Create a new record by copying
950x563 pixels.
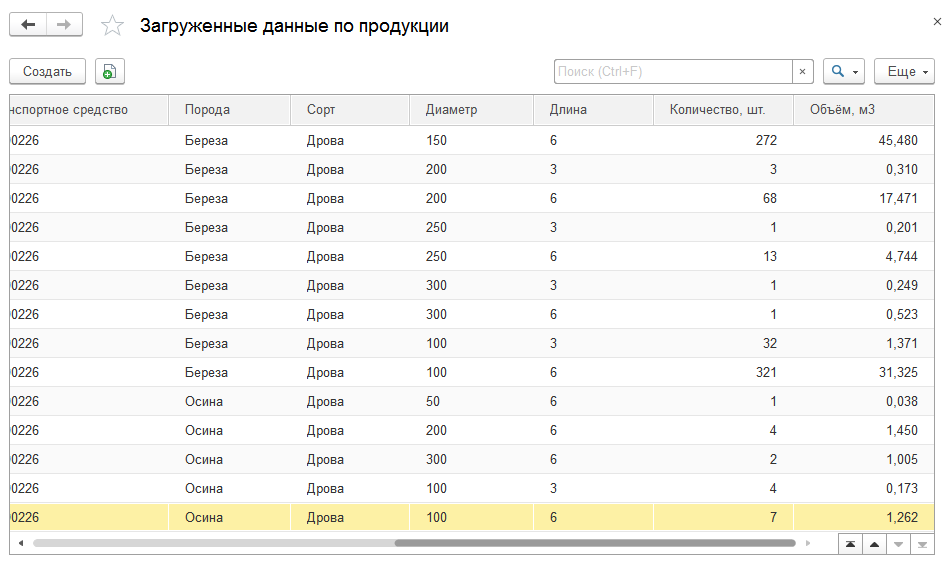[110, 72]
